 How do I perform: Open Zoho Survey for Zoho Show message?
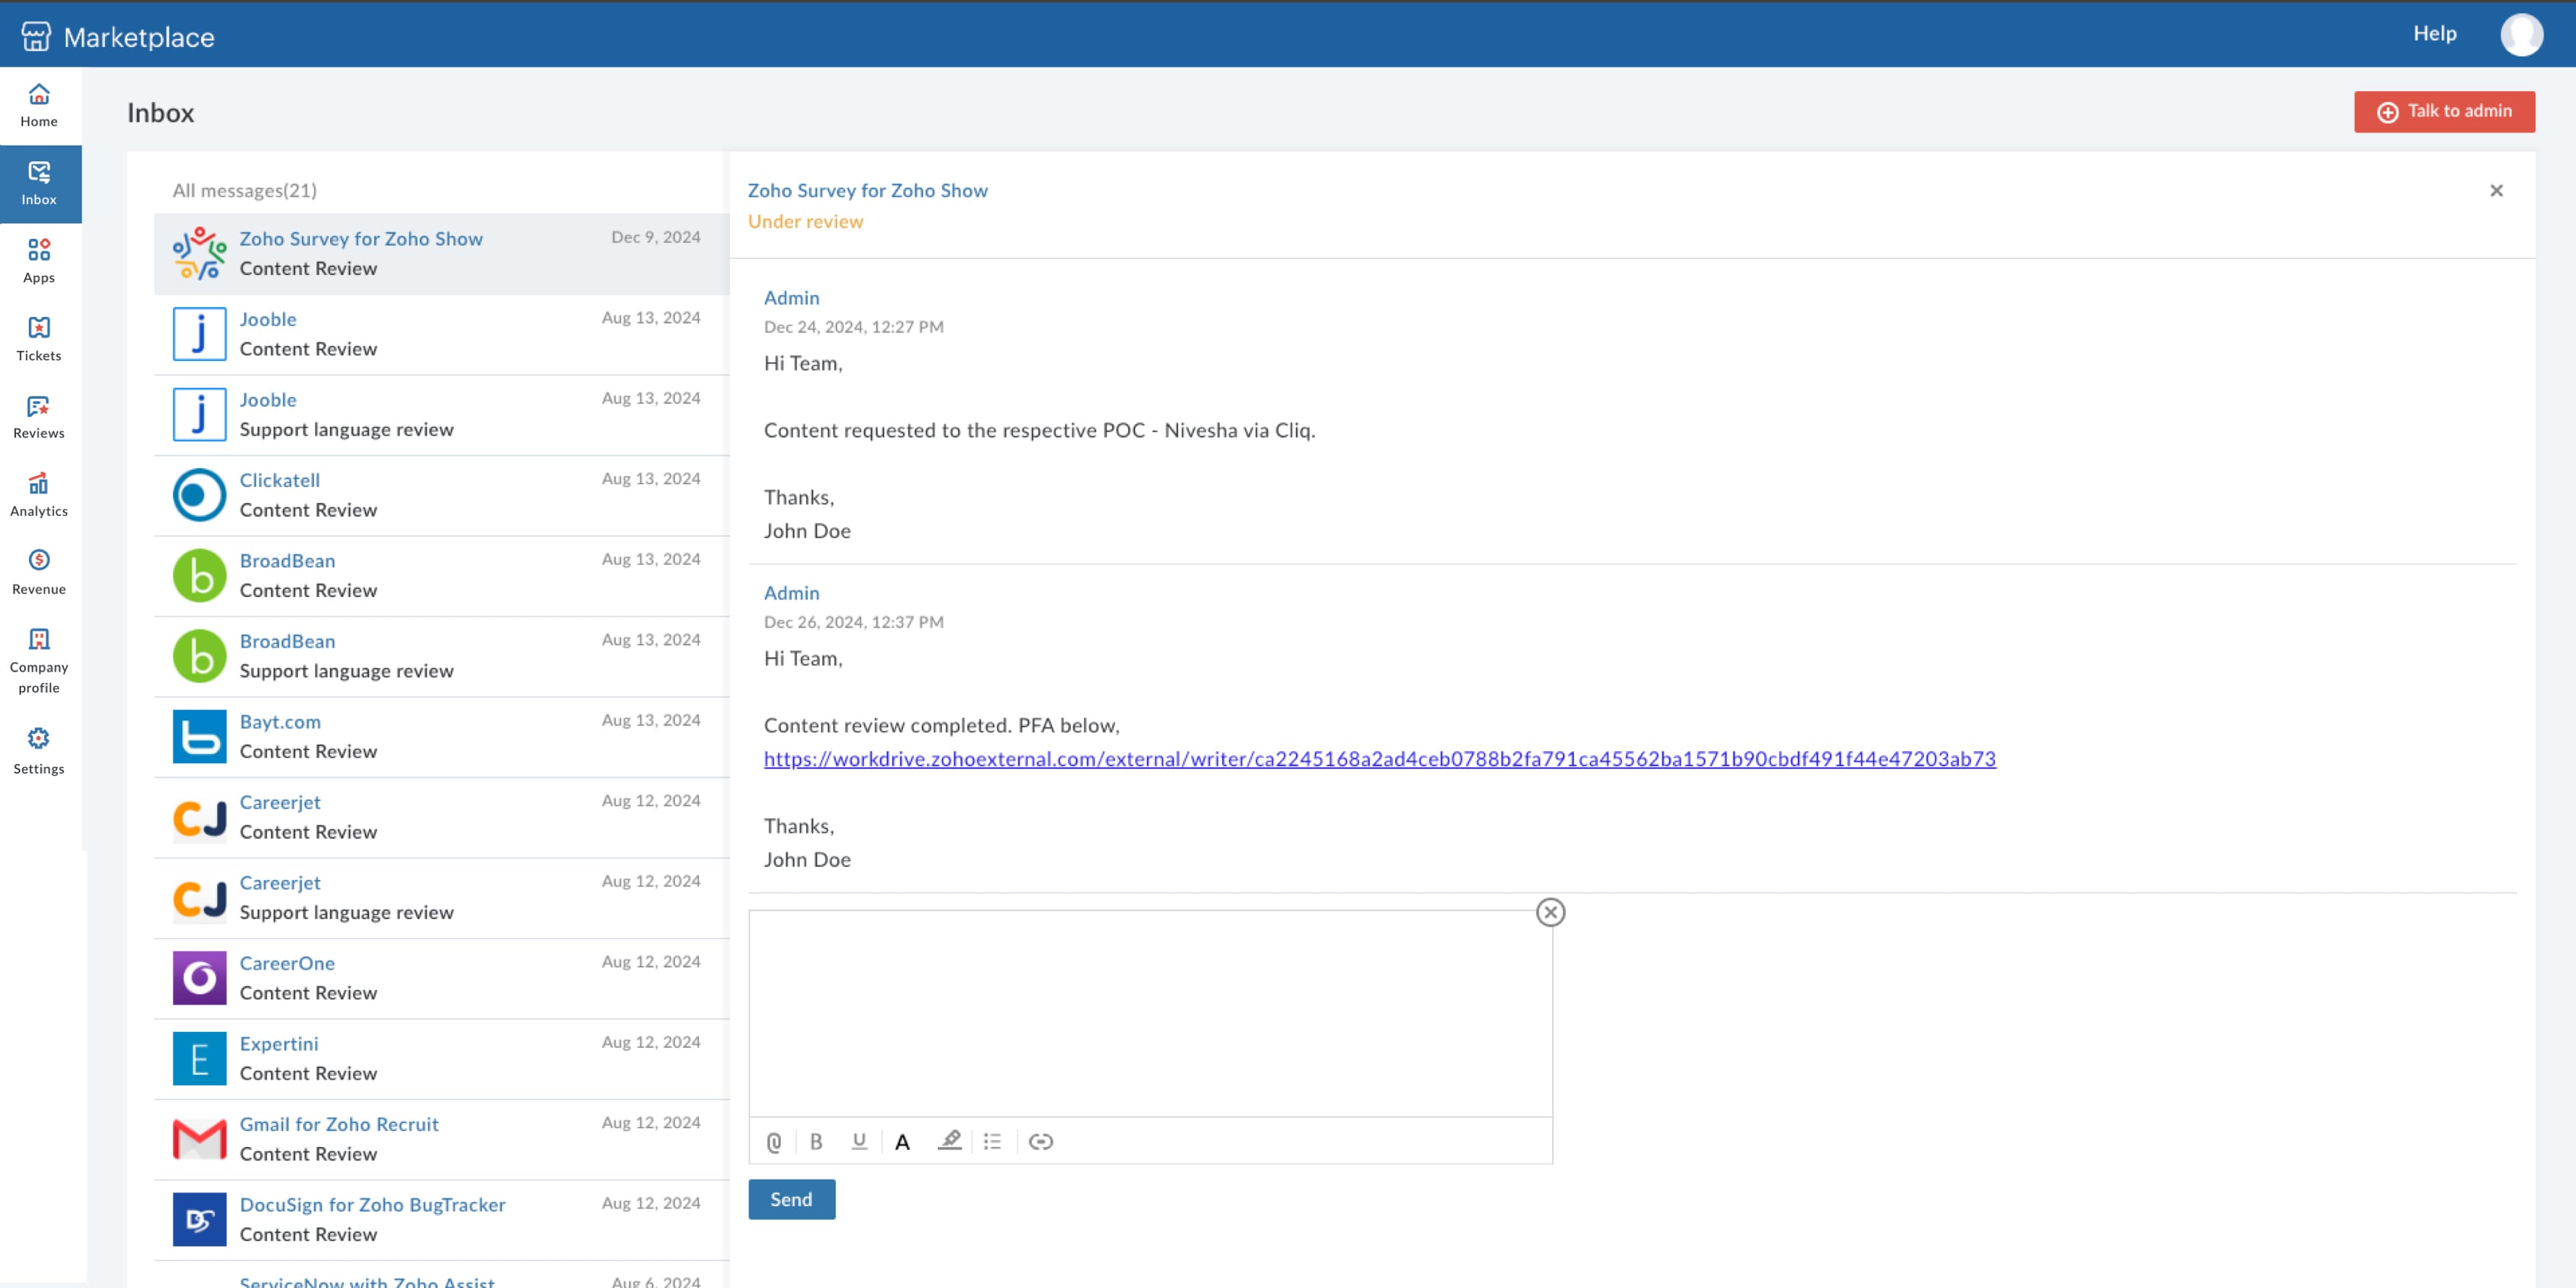tap(441, 253)
